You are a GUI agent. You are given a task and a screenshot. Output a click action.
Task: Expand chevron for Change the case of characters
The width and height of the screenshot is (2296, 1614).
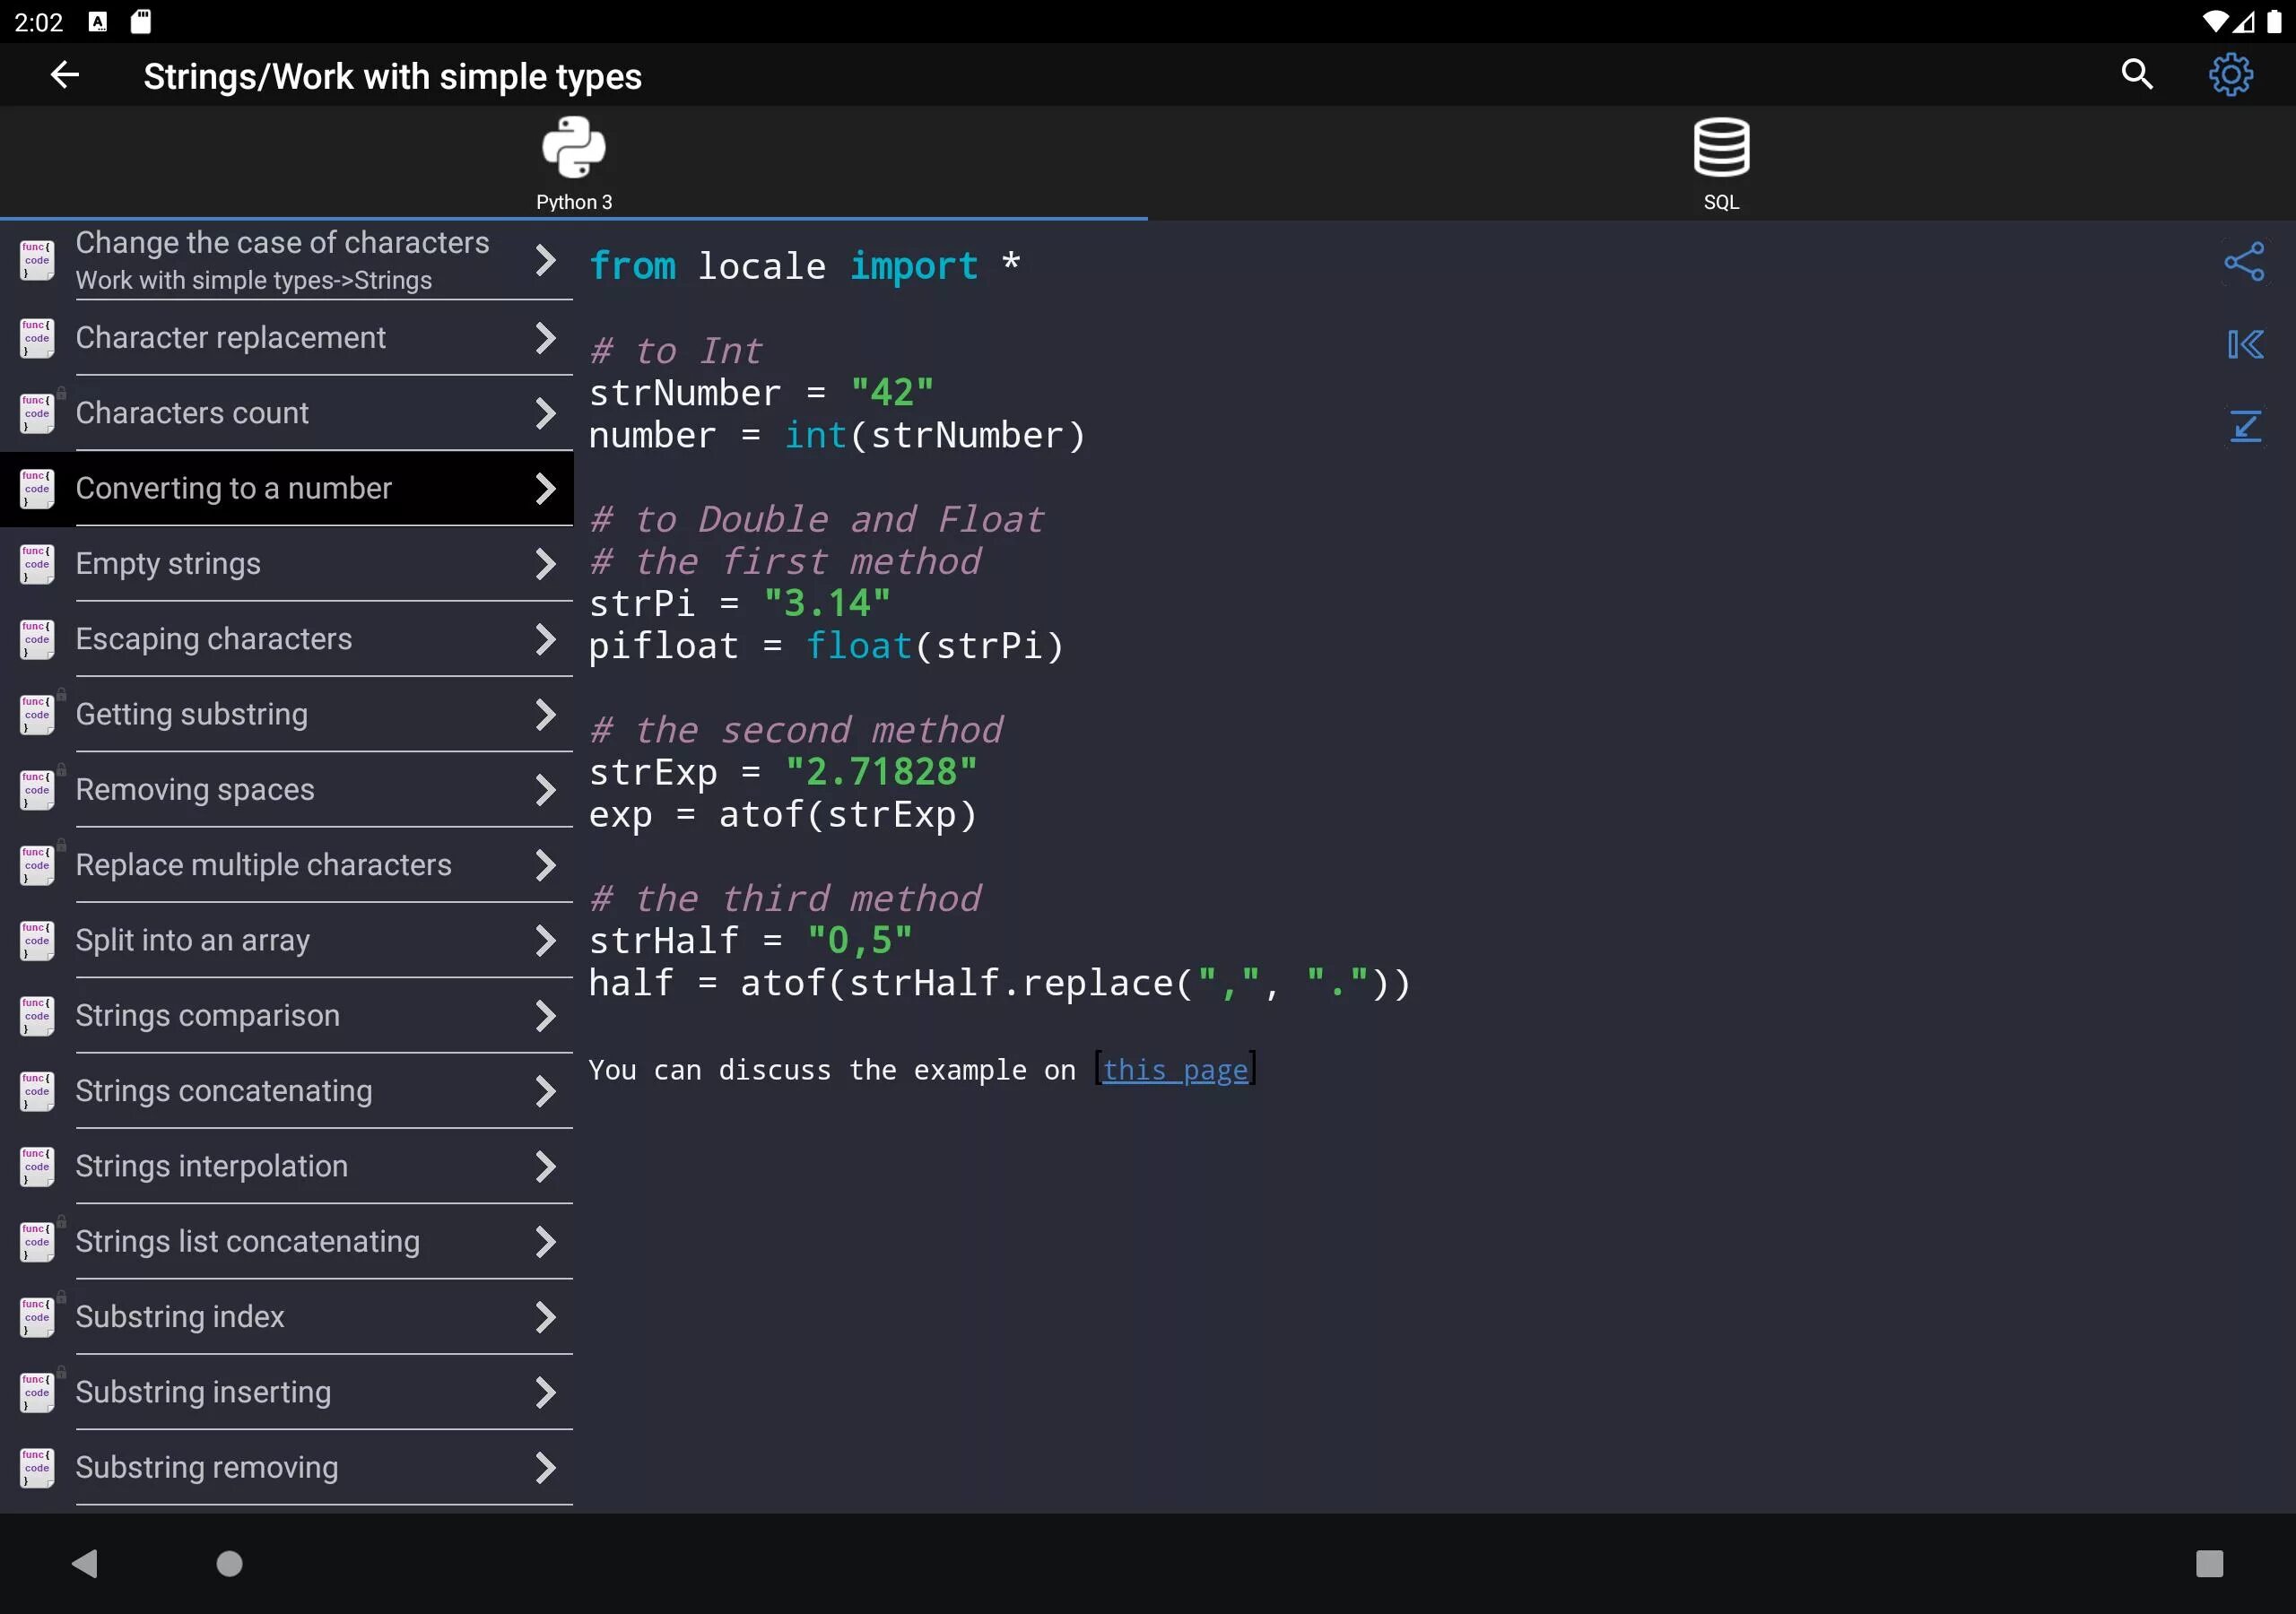pos(545,261)
